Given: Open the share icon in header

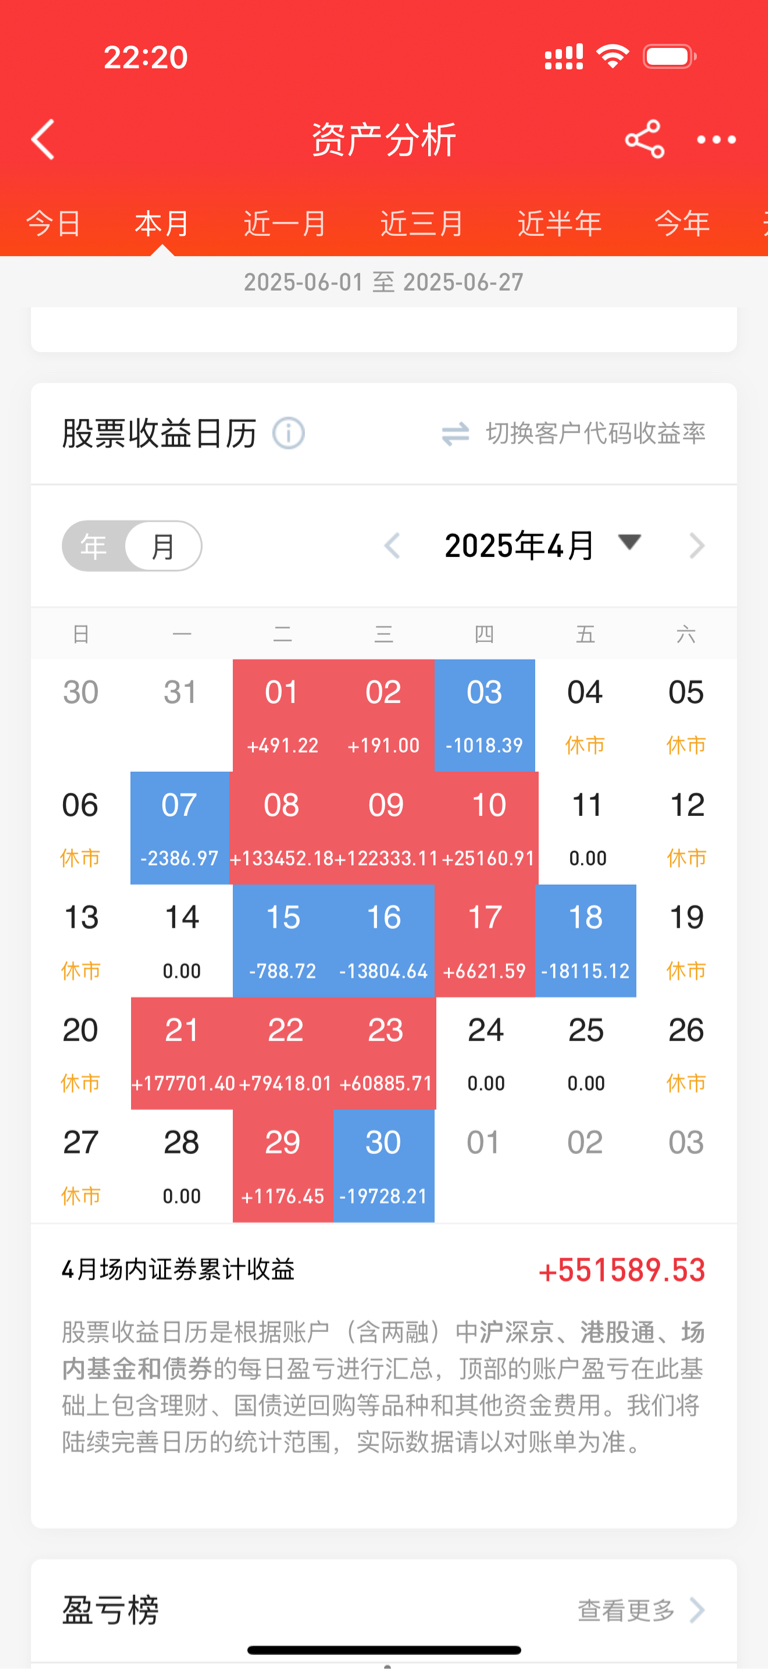Looking at the screenshot, I should pyautogui.click(x=645, y=139).
